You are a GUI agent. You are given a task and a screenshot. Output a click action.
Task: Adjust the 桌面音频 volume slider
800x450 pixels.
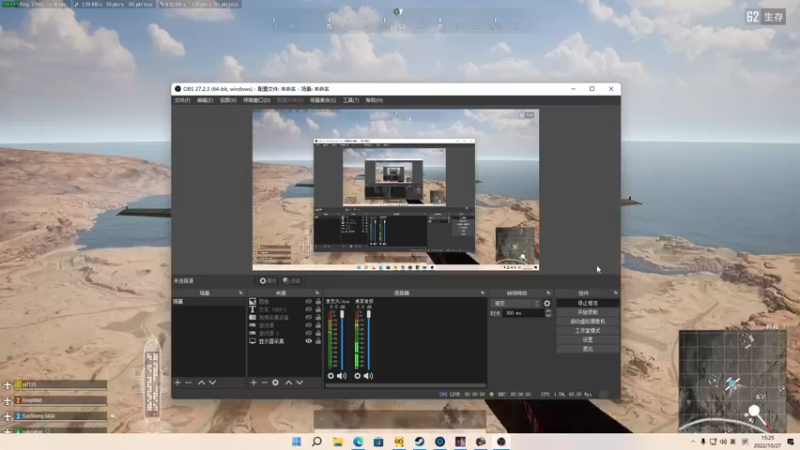(x=368, y=339)
